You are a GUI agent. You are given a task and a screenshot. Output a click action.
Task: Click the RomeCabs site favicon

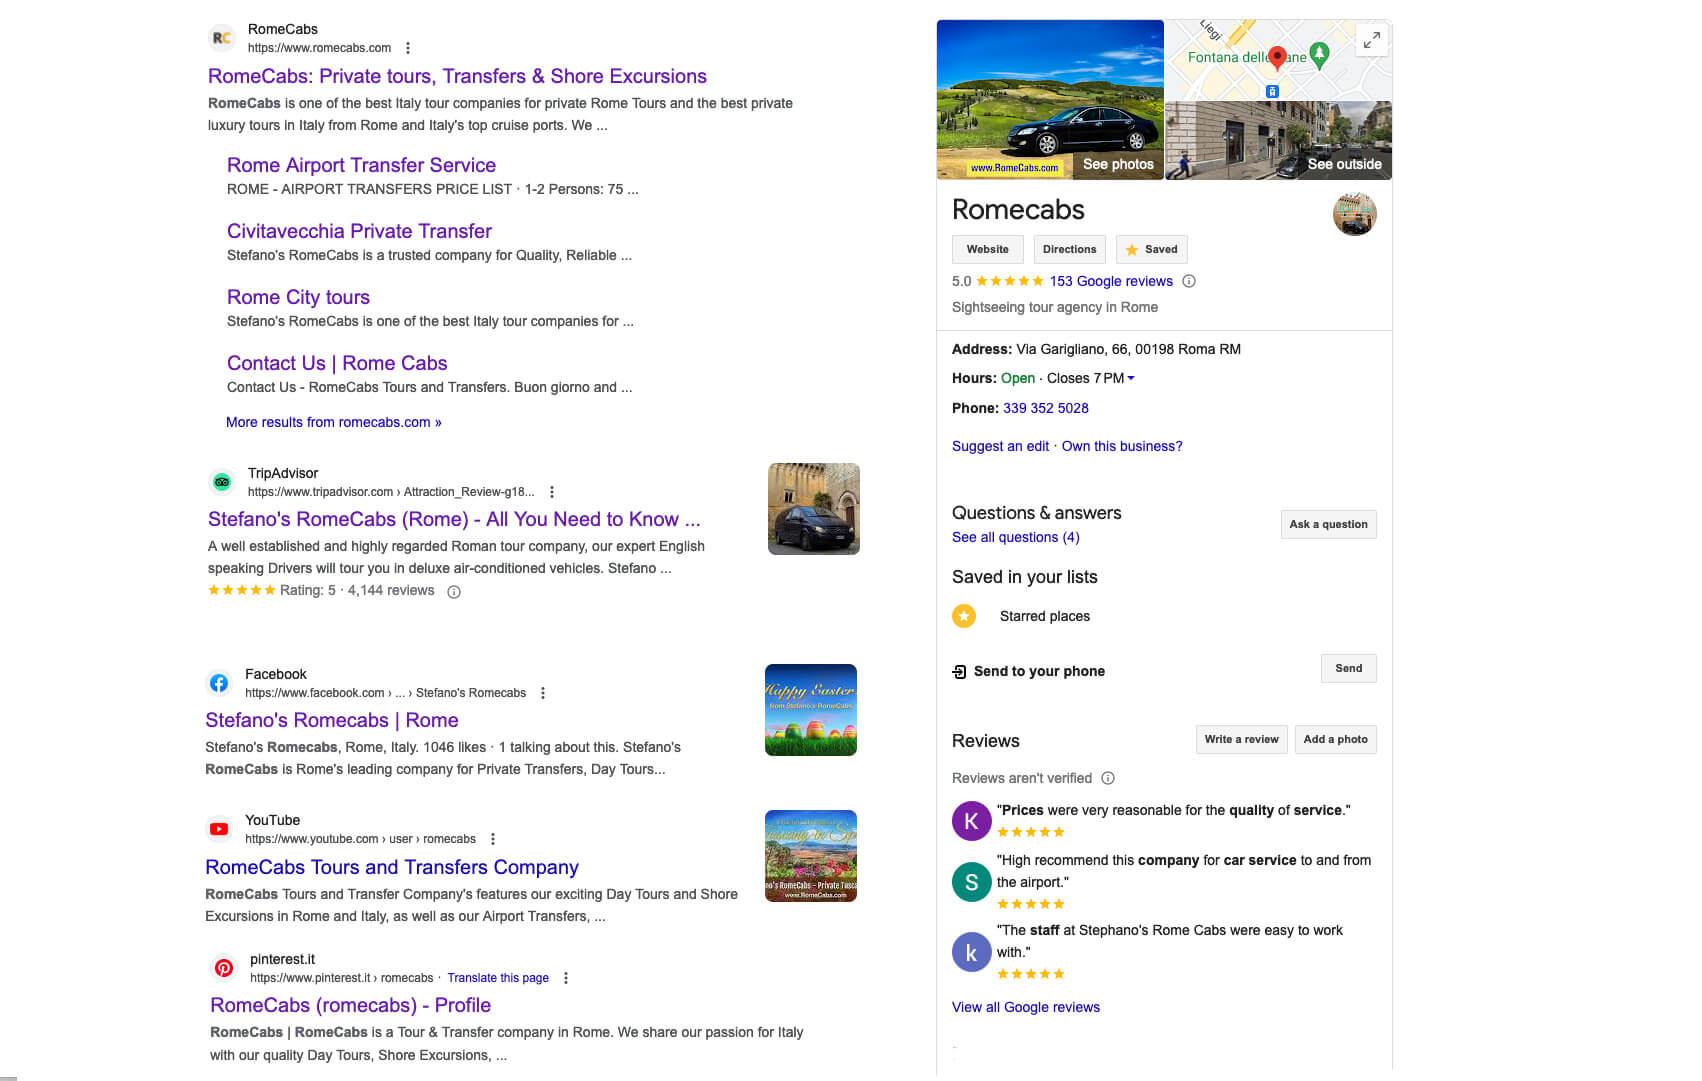pos(222,38)
